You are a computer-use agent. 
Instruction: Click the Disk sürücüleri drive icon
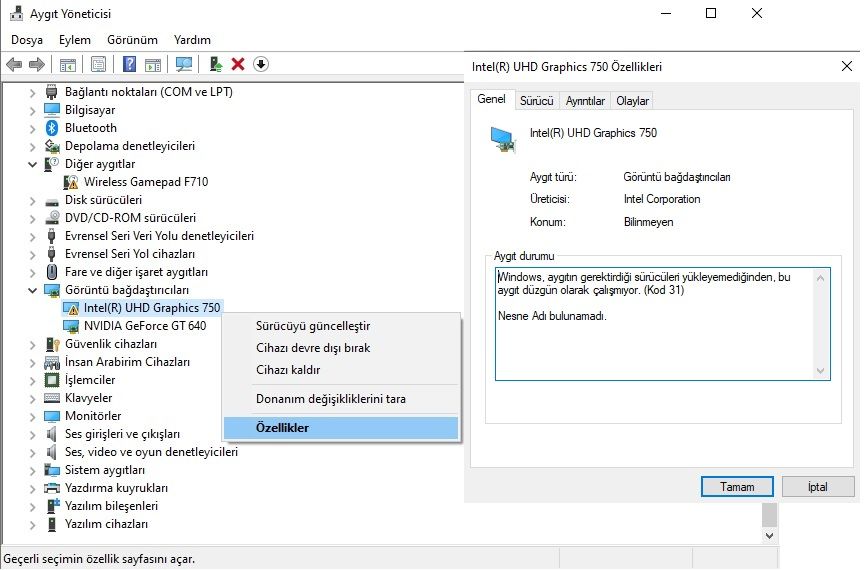coord(52,201)
